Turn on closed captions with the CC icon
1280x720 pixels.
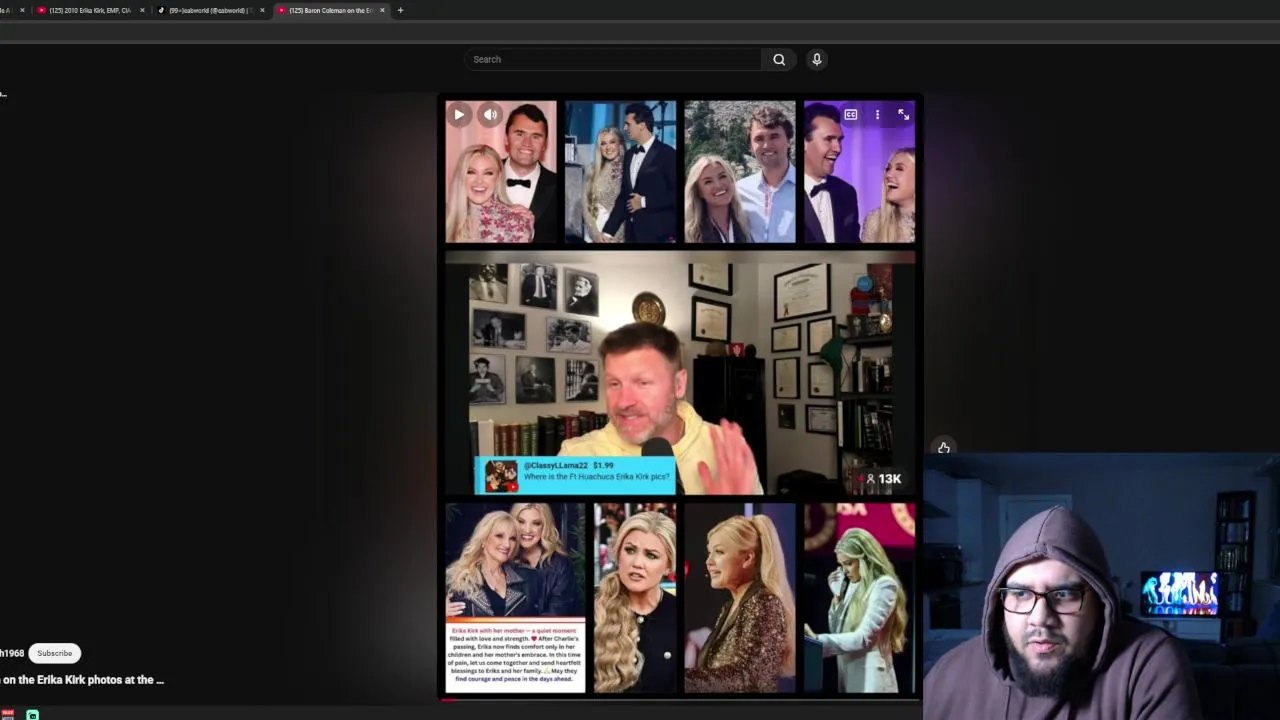pos(851,115)
